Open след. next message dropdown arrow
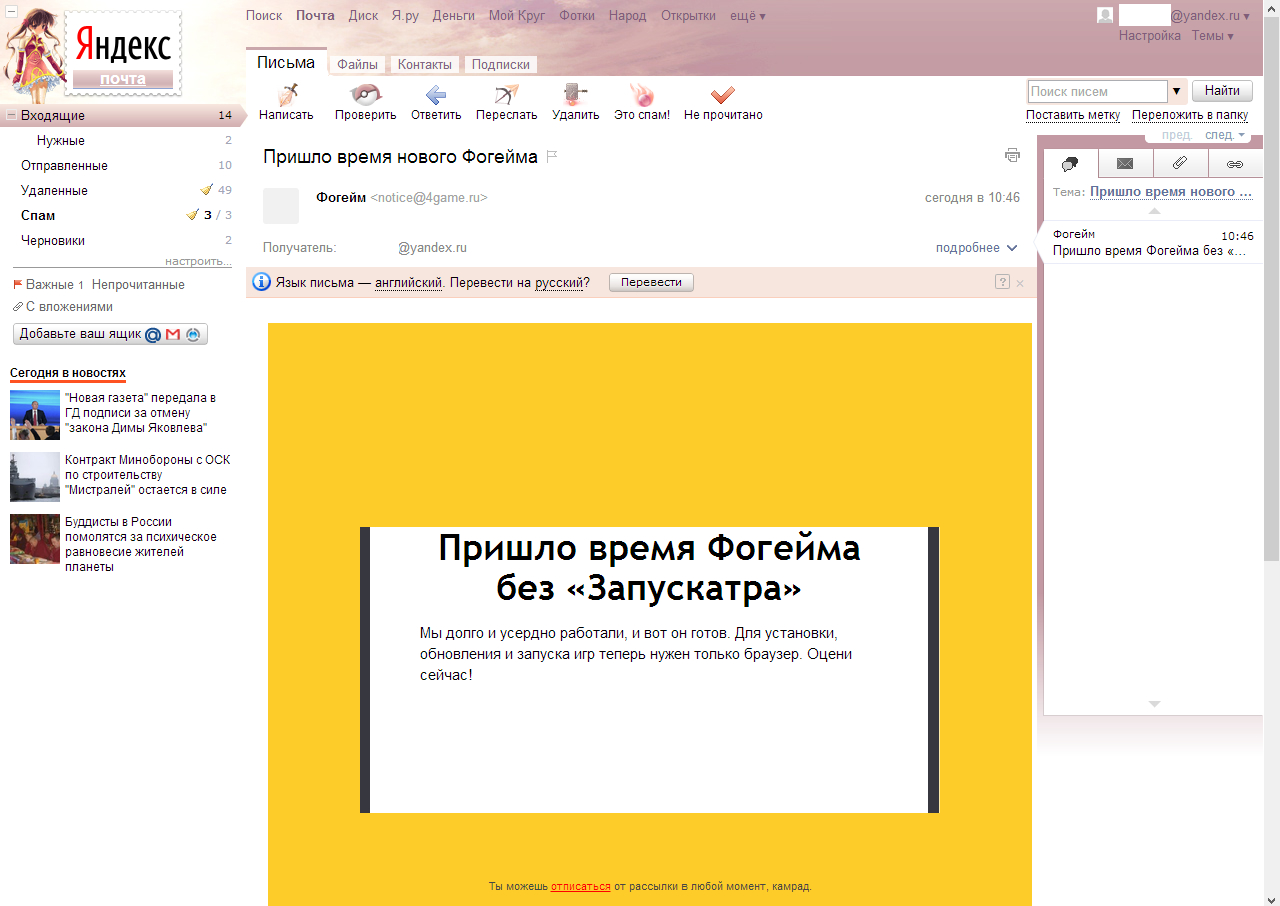 coord(1242,135)
